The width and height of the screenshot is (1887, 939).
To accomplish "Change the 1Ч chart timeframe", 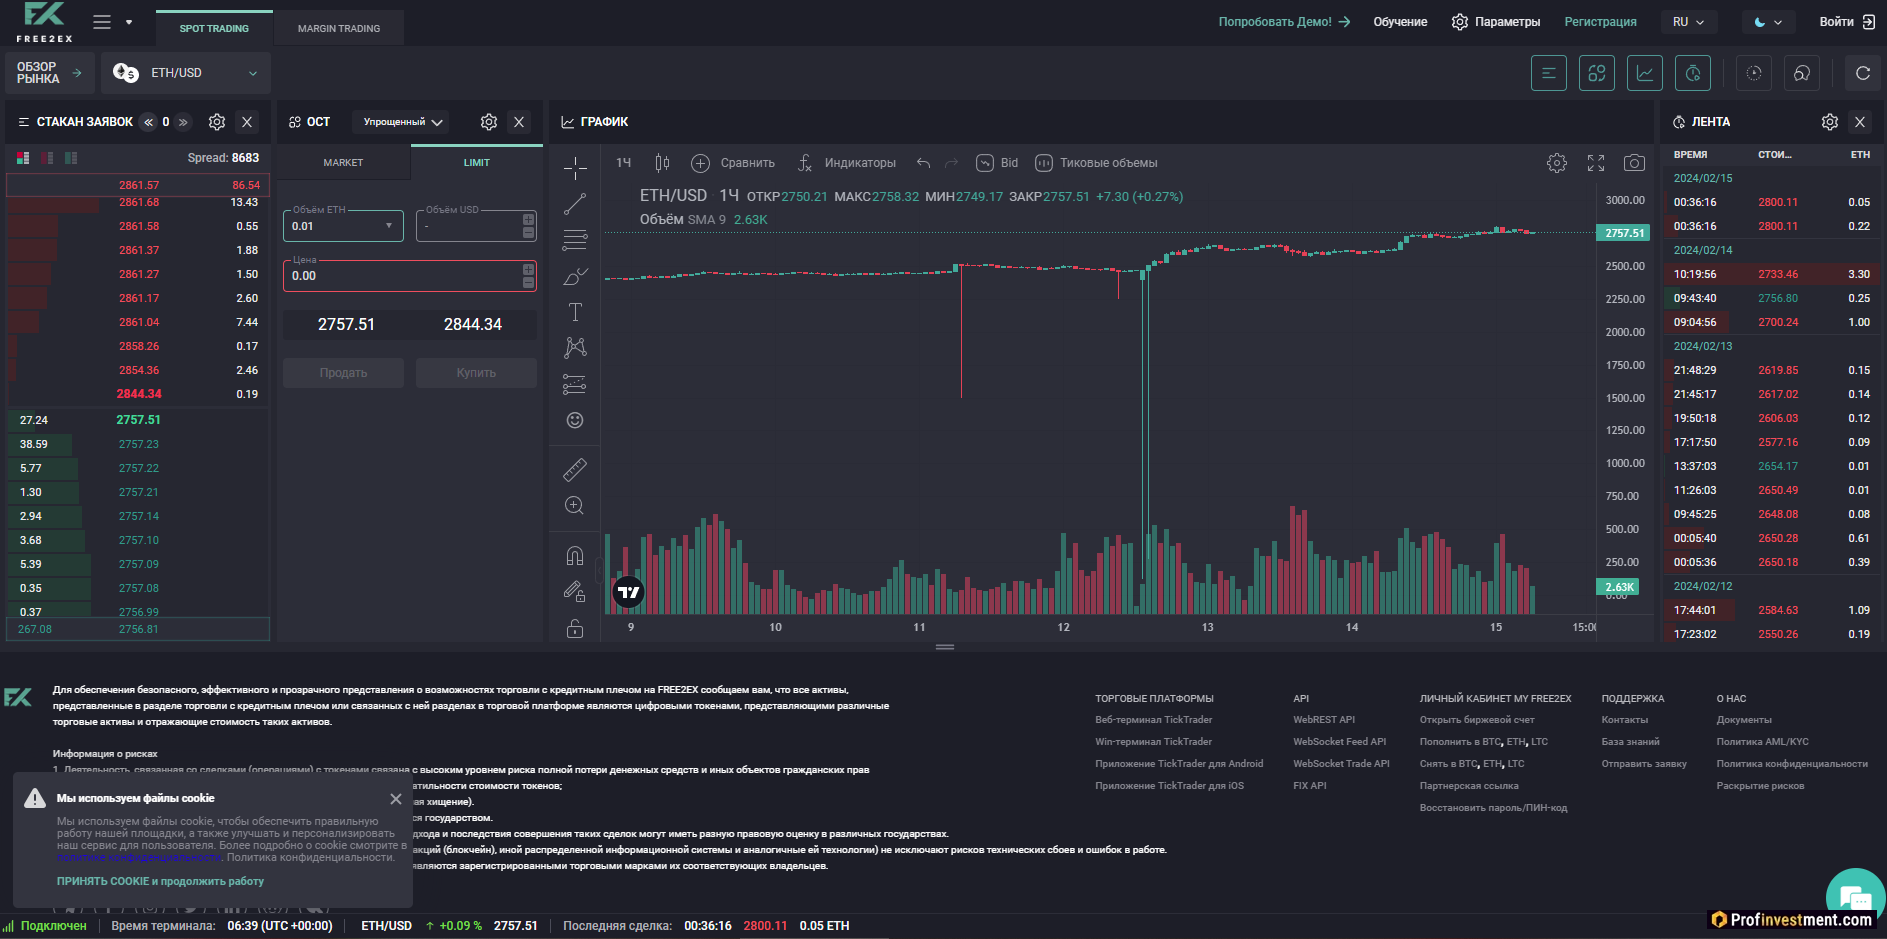I will pos(624,163).
